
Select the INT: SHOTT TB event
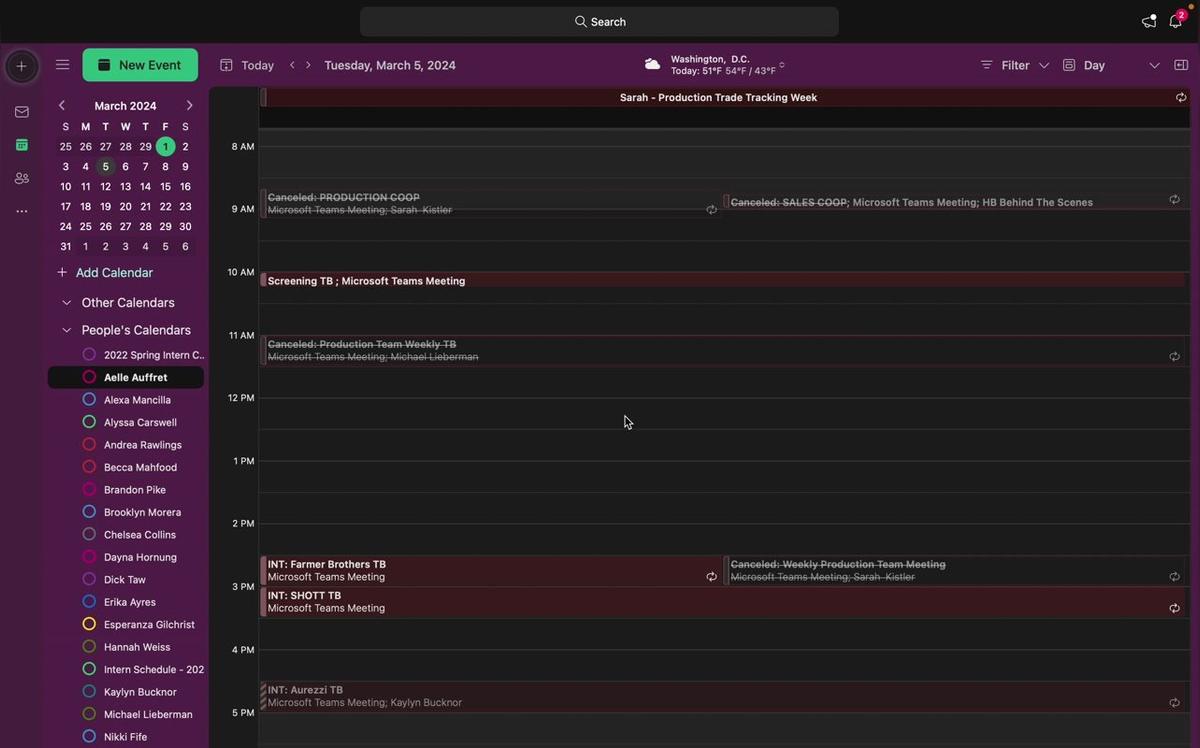[724, 602]
